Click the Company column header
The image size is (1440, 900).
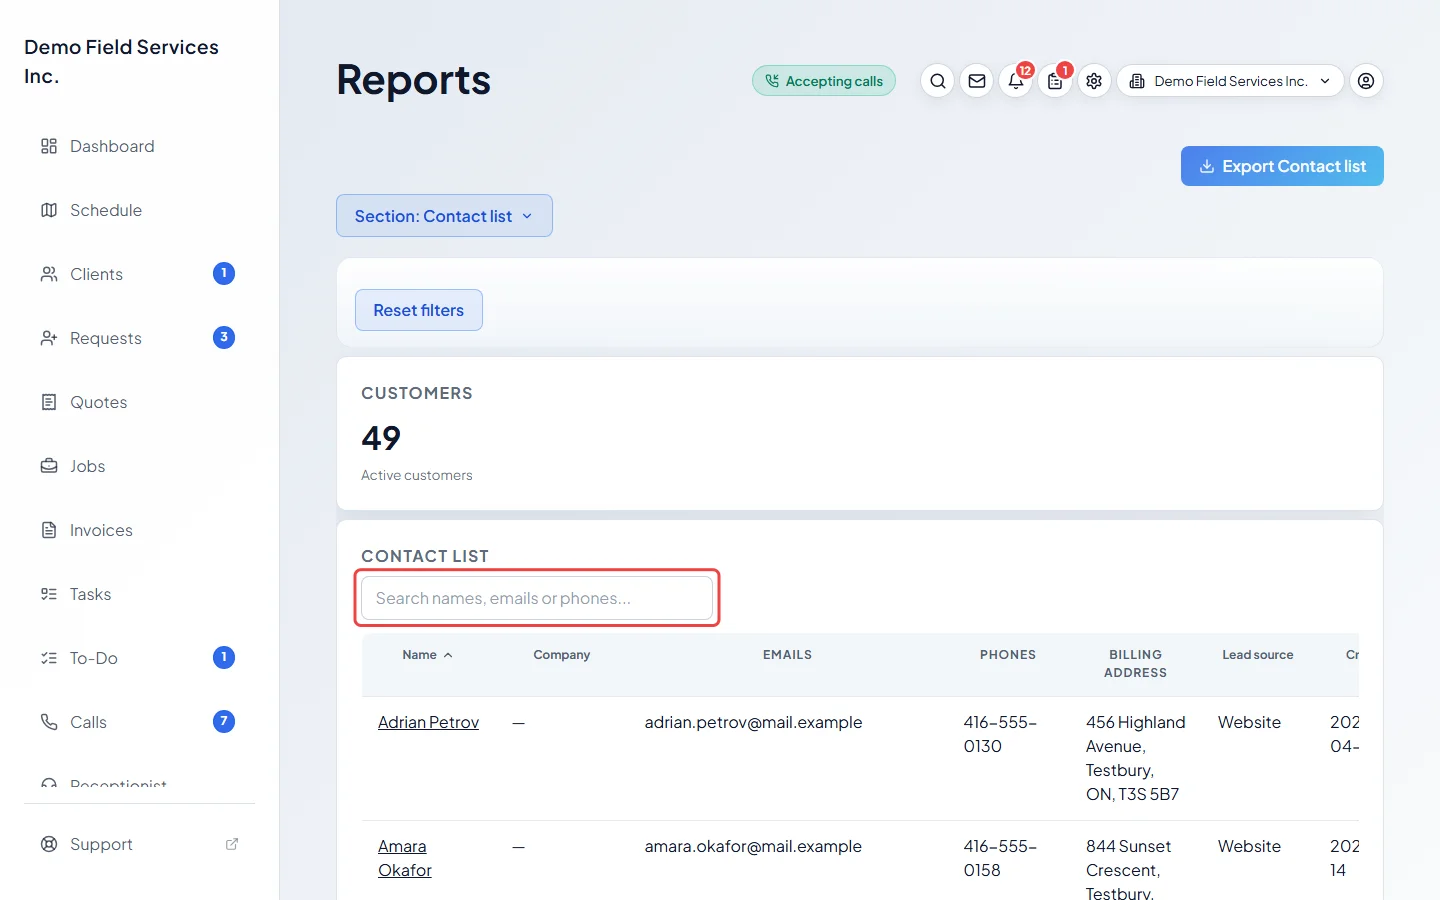click(x=562, y=655)
